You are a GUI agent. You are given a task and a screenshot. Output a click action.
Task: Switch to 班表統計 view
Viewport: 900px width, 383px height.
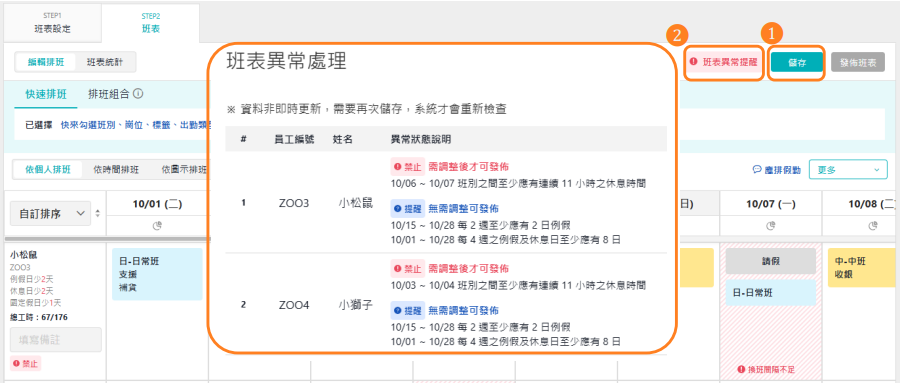pyautogui.click(x=104, y=61)
